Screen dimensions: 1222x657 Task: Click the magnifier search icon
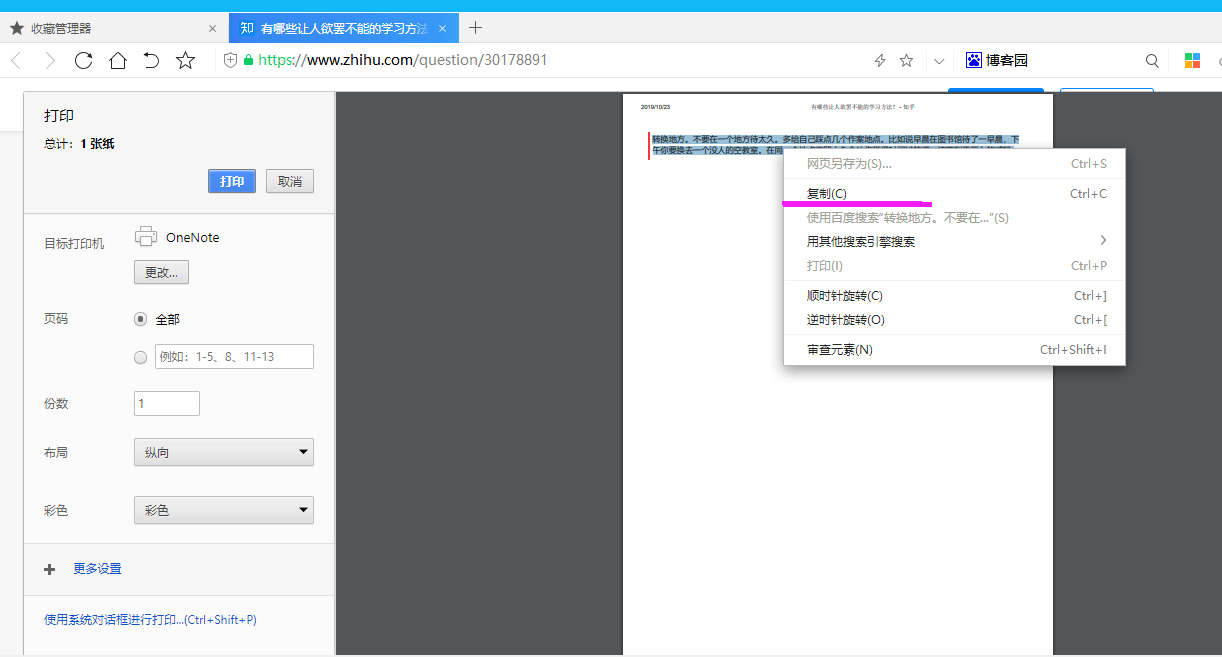tap(1152, 61)
